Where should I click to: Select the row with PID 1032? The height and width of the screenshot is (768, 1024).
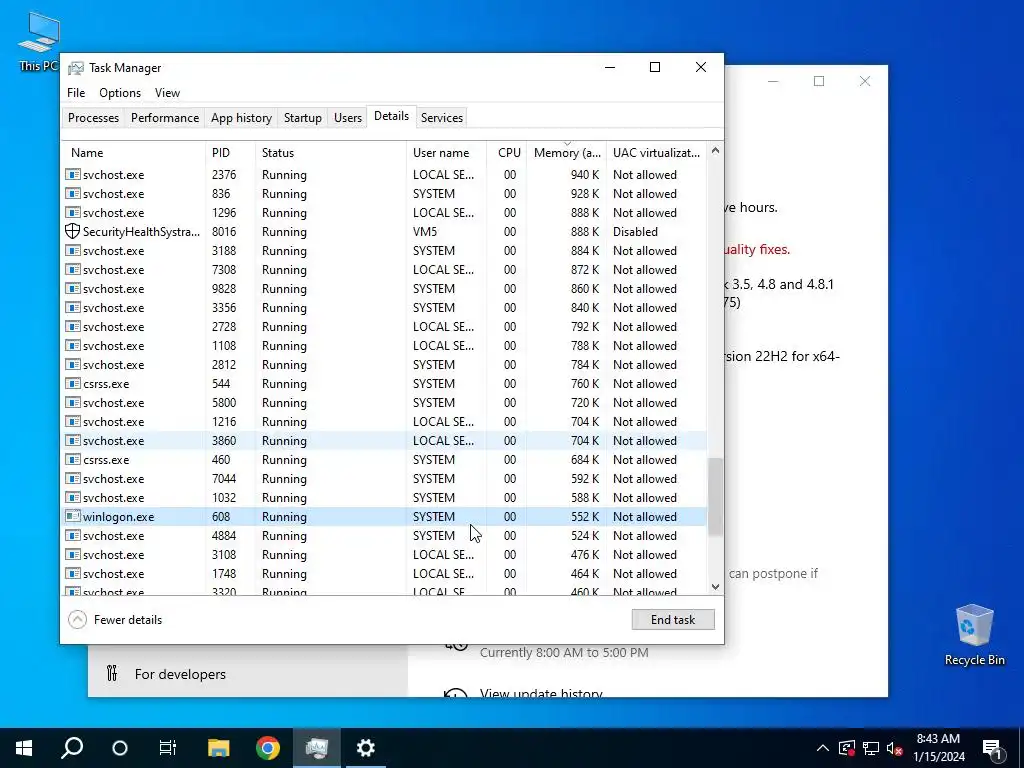(x=384, y=497)
